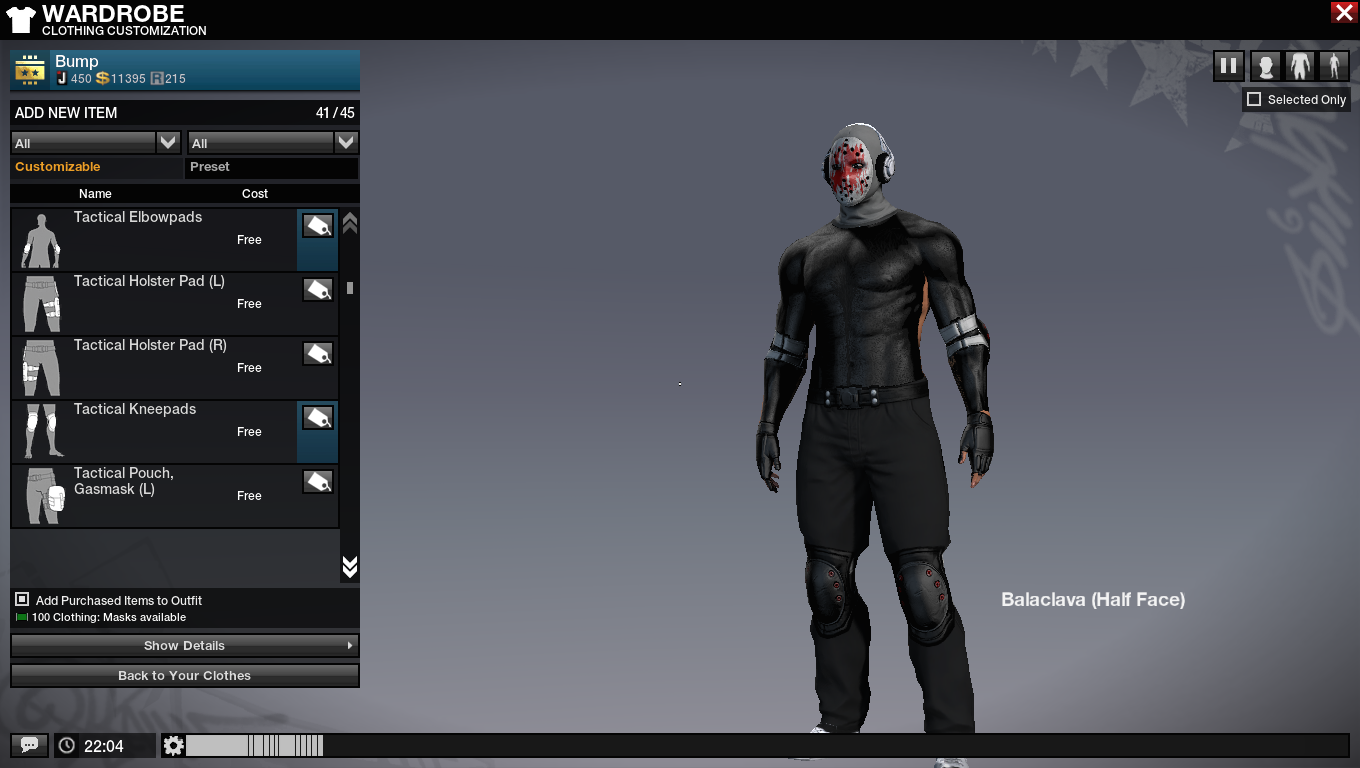Jump to bottom of item list

coord(350,567)
